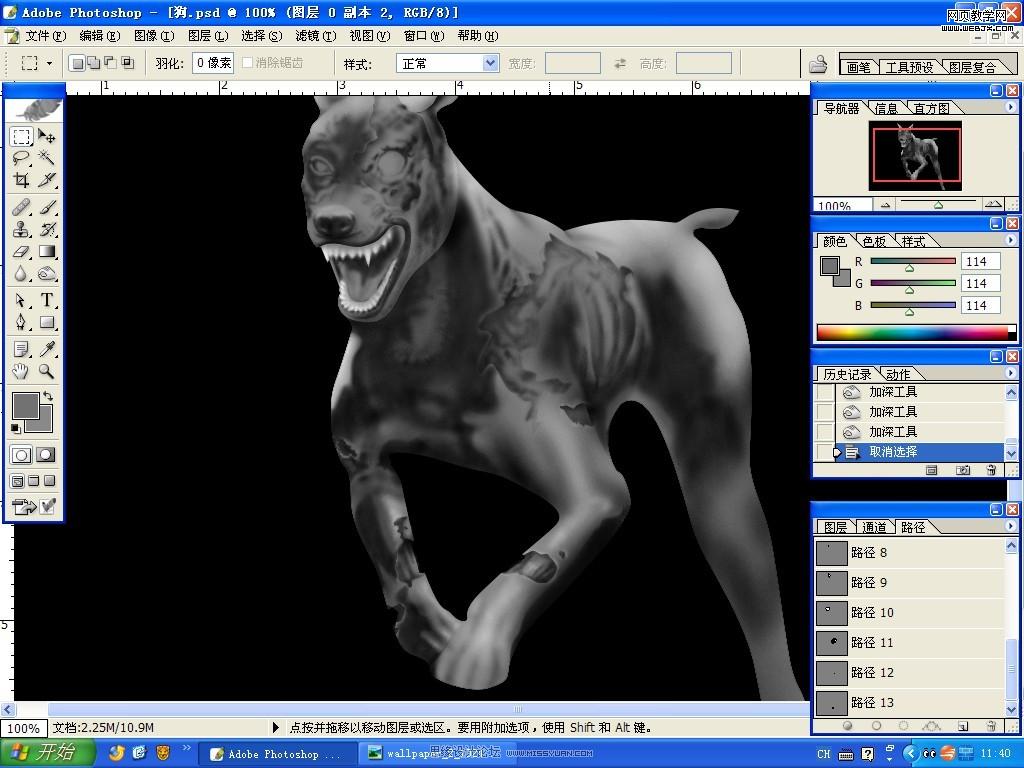This screenshot has width=1024, height=768.
Task: Switch to the 图层 (Layers) tab
Action: (834, 527)
